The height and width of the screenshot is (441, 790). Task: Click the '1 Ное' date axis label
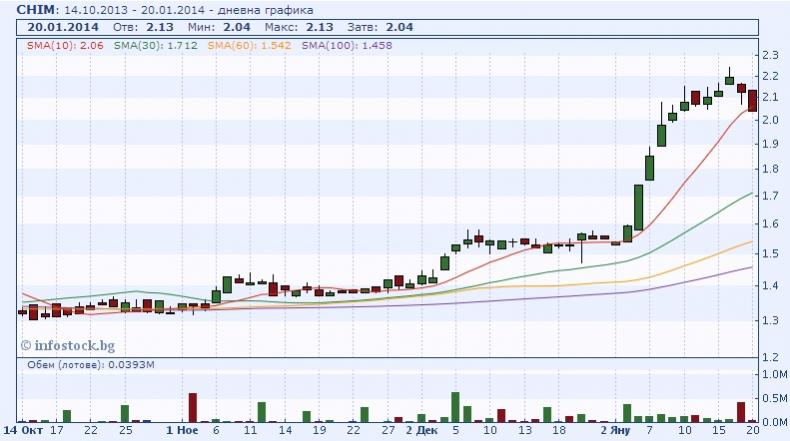(x=182, y=430)
